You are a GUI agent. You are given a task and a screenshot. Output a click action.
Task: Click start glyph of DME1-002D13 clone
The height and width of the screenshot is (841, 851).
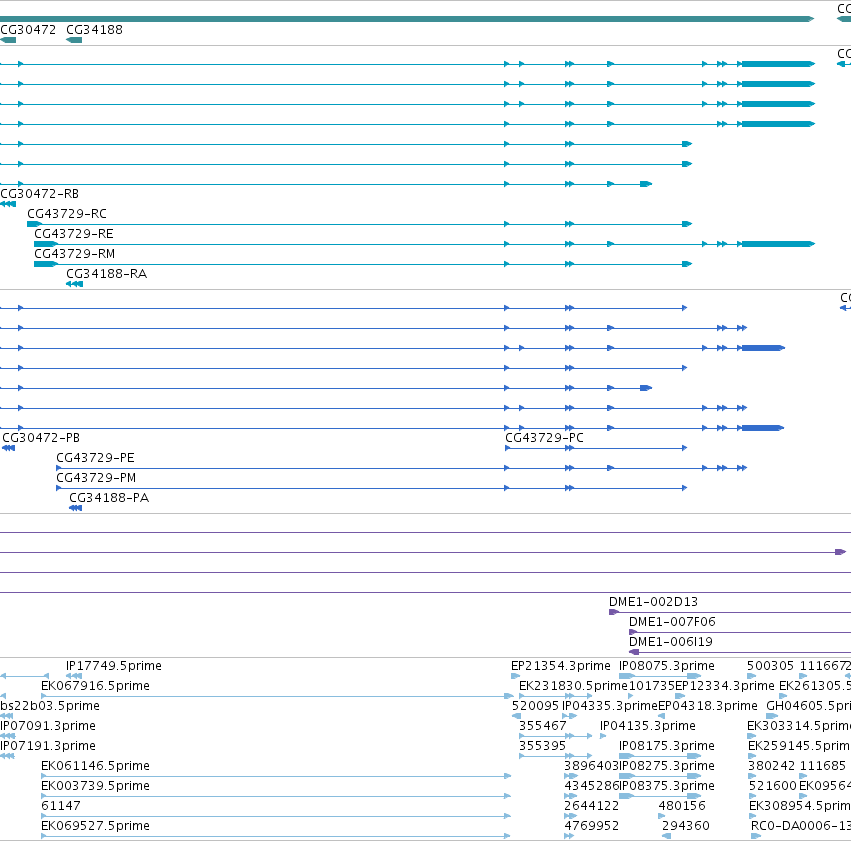click(614, 612)
